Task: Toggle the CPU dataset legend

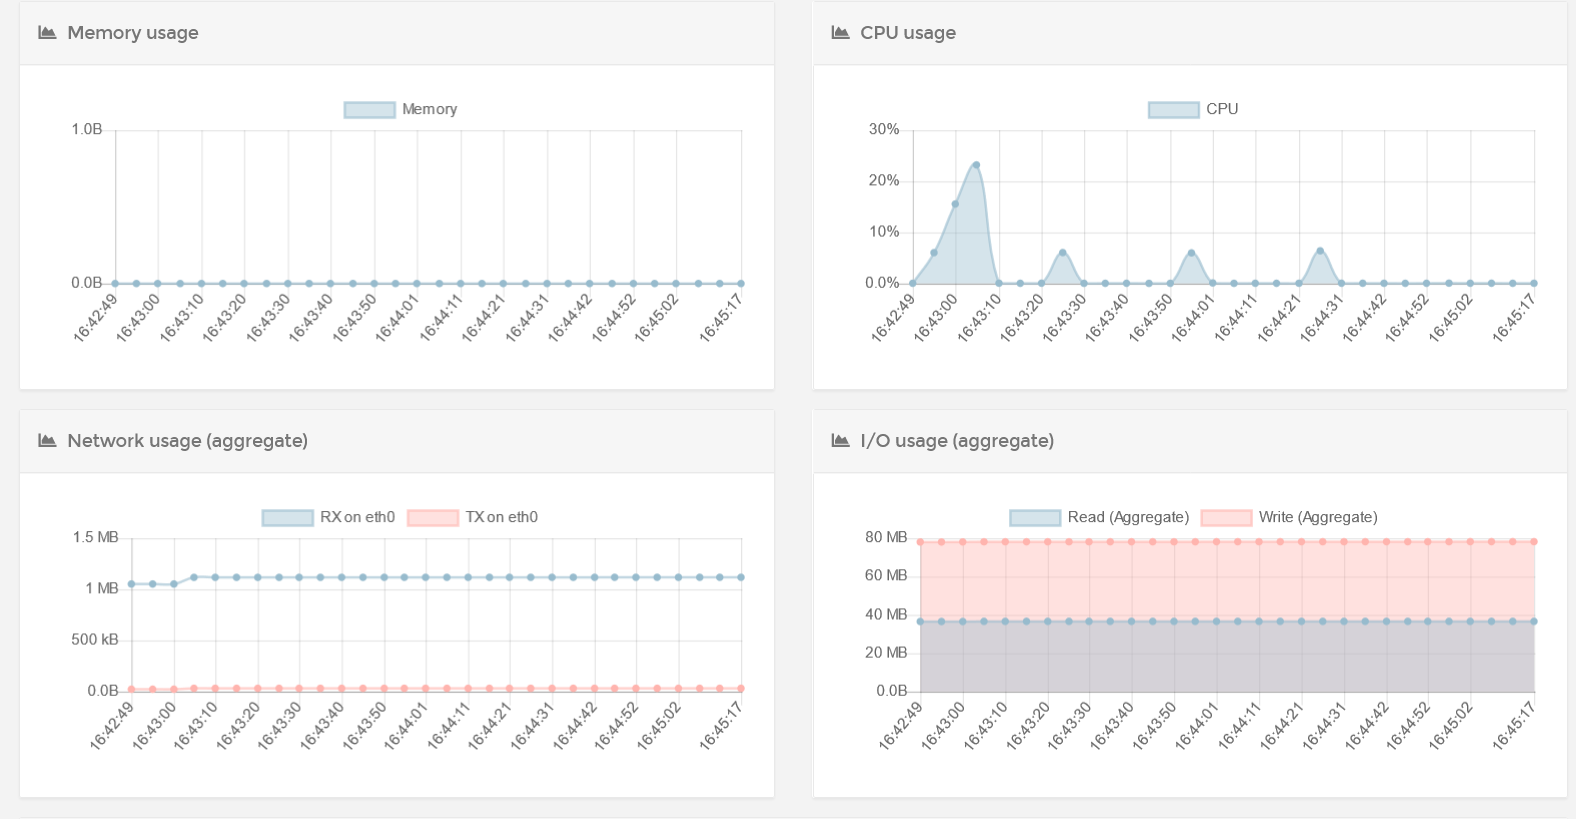Action: click(x=1193, y=109)
